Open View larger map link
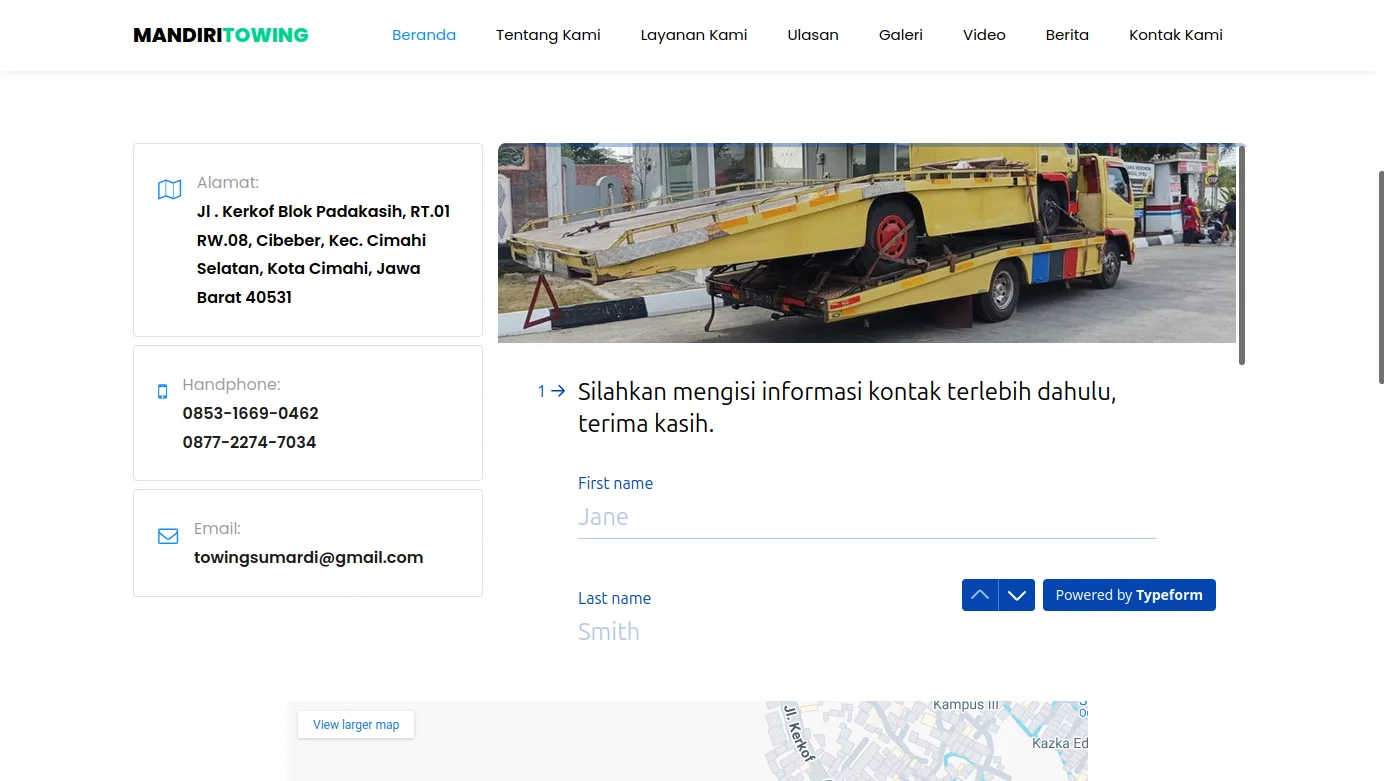This screenshot has width=1384, height=781. (x=356, y=725)
